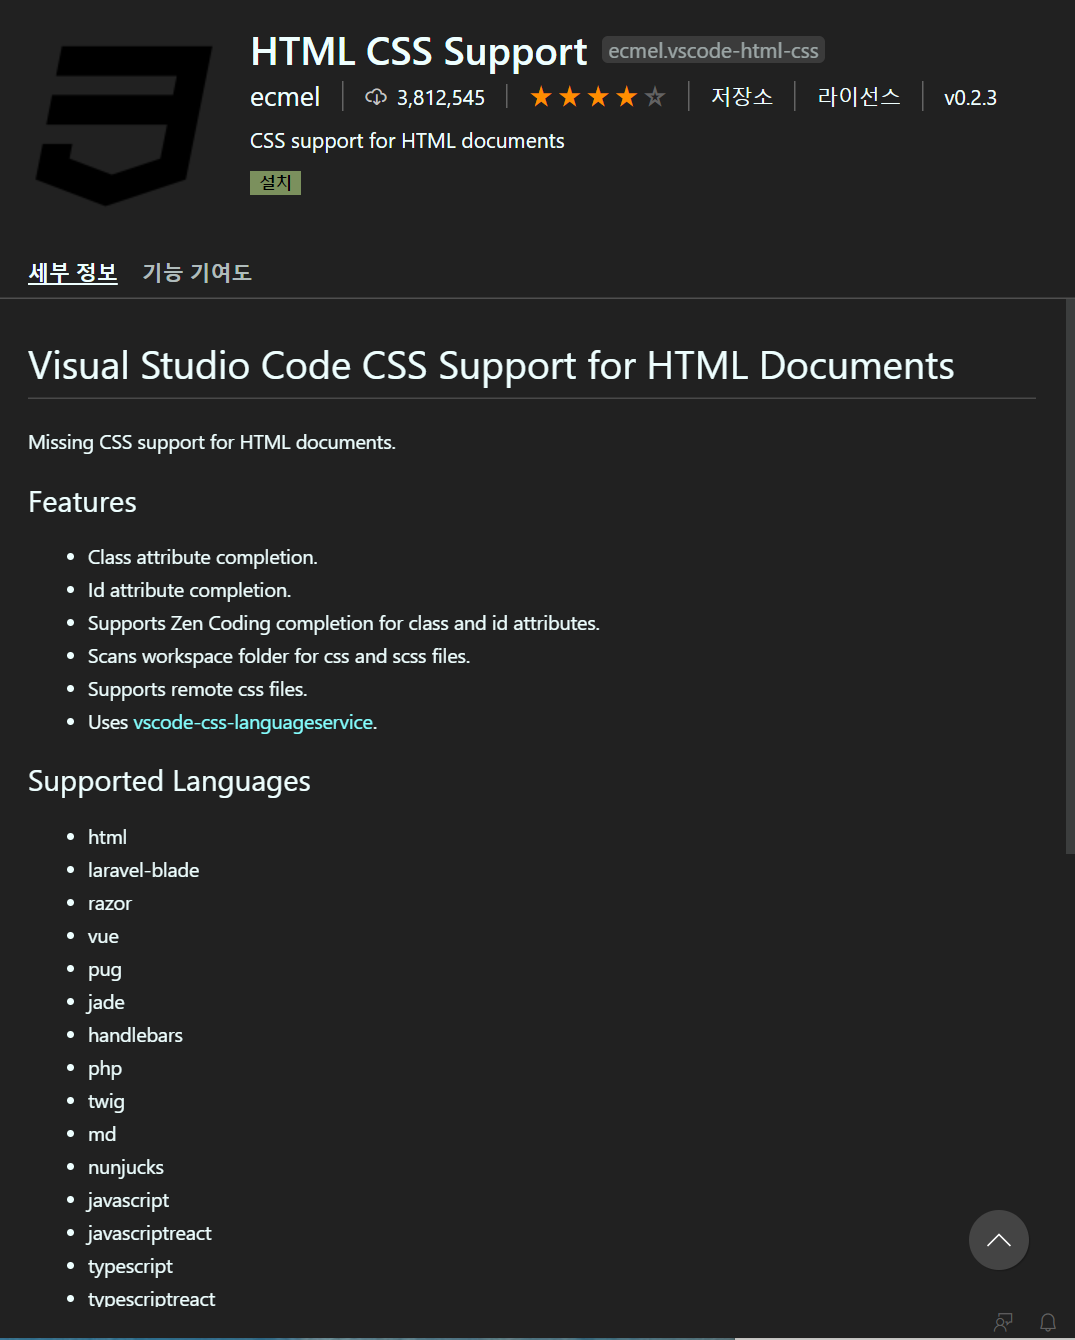
Task: Click the star rating icons
Action: (x=597, y=97)
